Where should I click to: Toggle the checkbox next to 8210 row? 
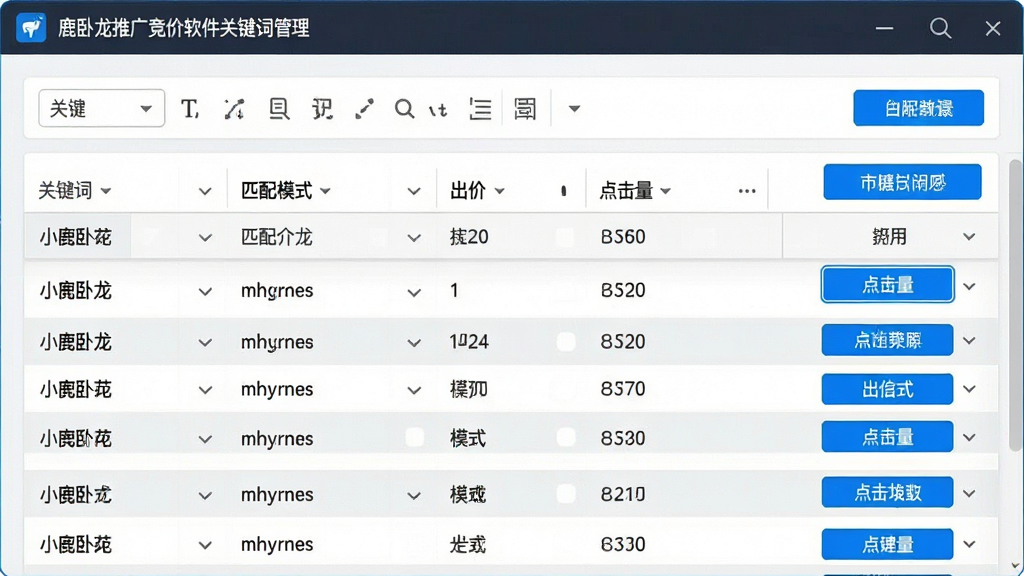click(566, 494)
